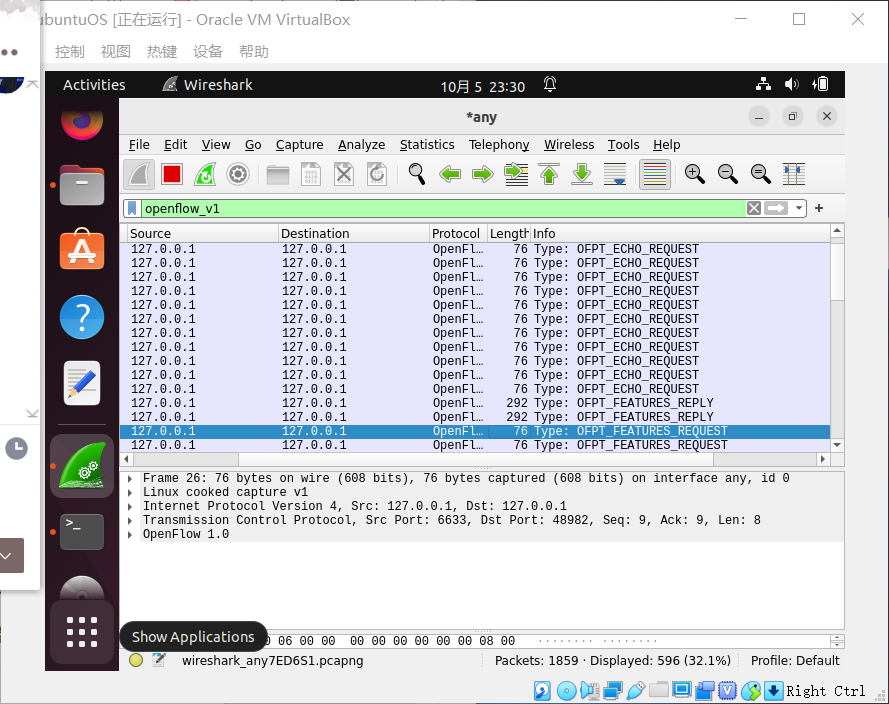Open Text Editor from dock

pos(82,383)
